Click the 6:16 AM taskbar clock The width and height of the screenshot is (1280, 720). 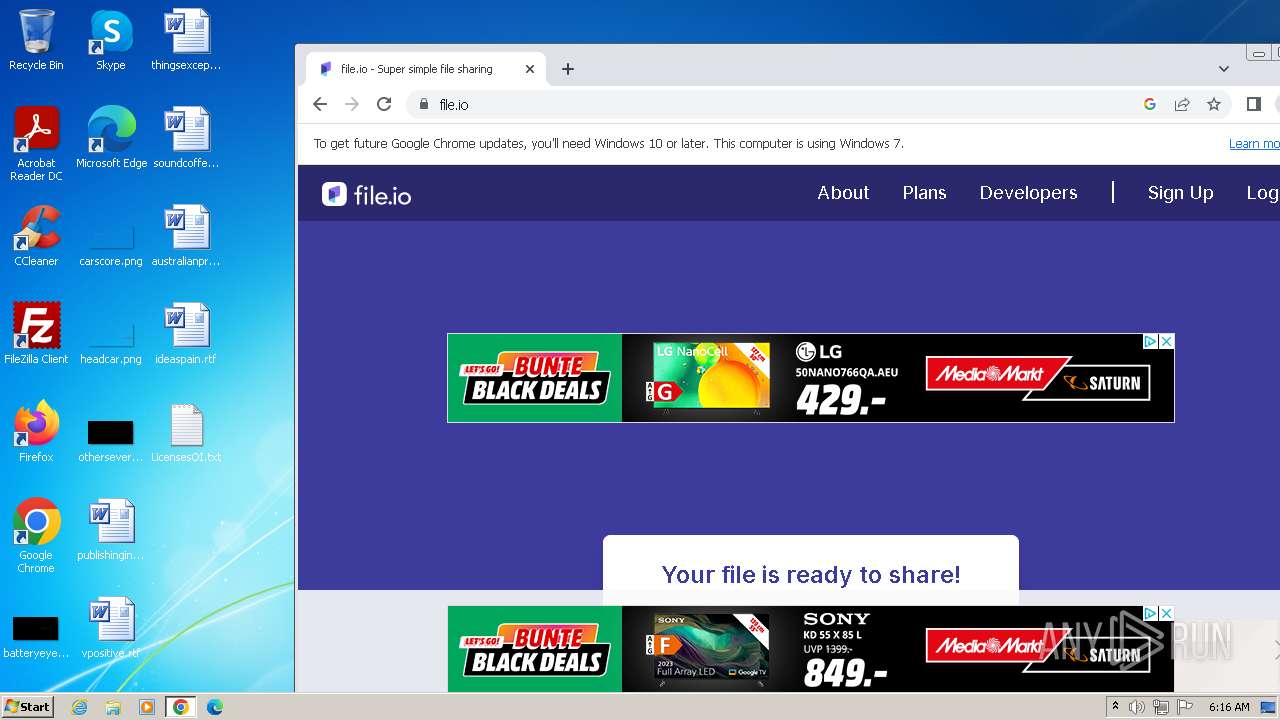click(1228, 707)
